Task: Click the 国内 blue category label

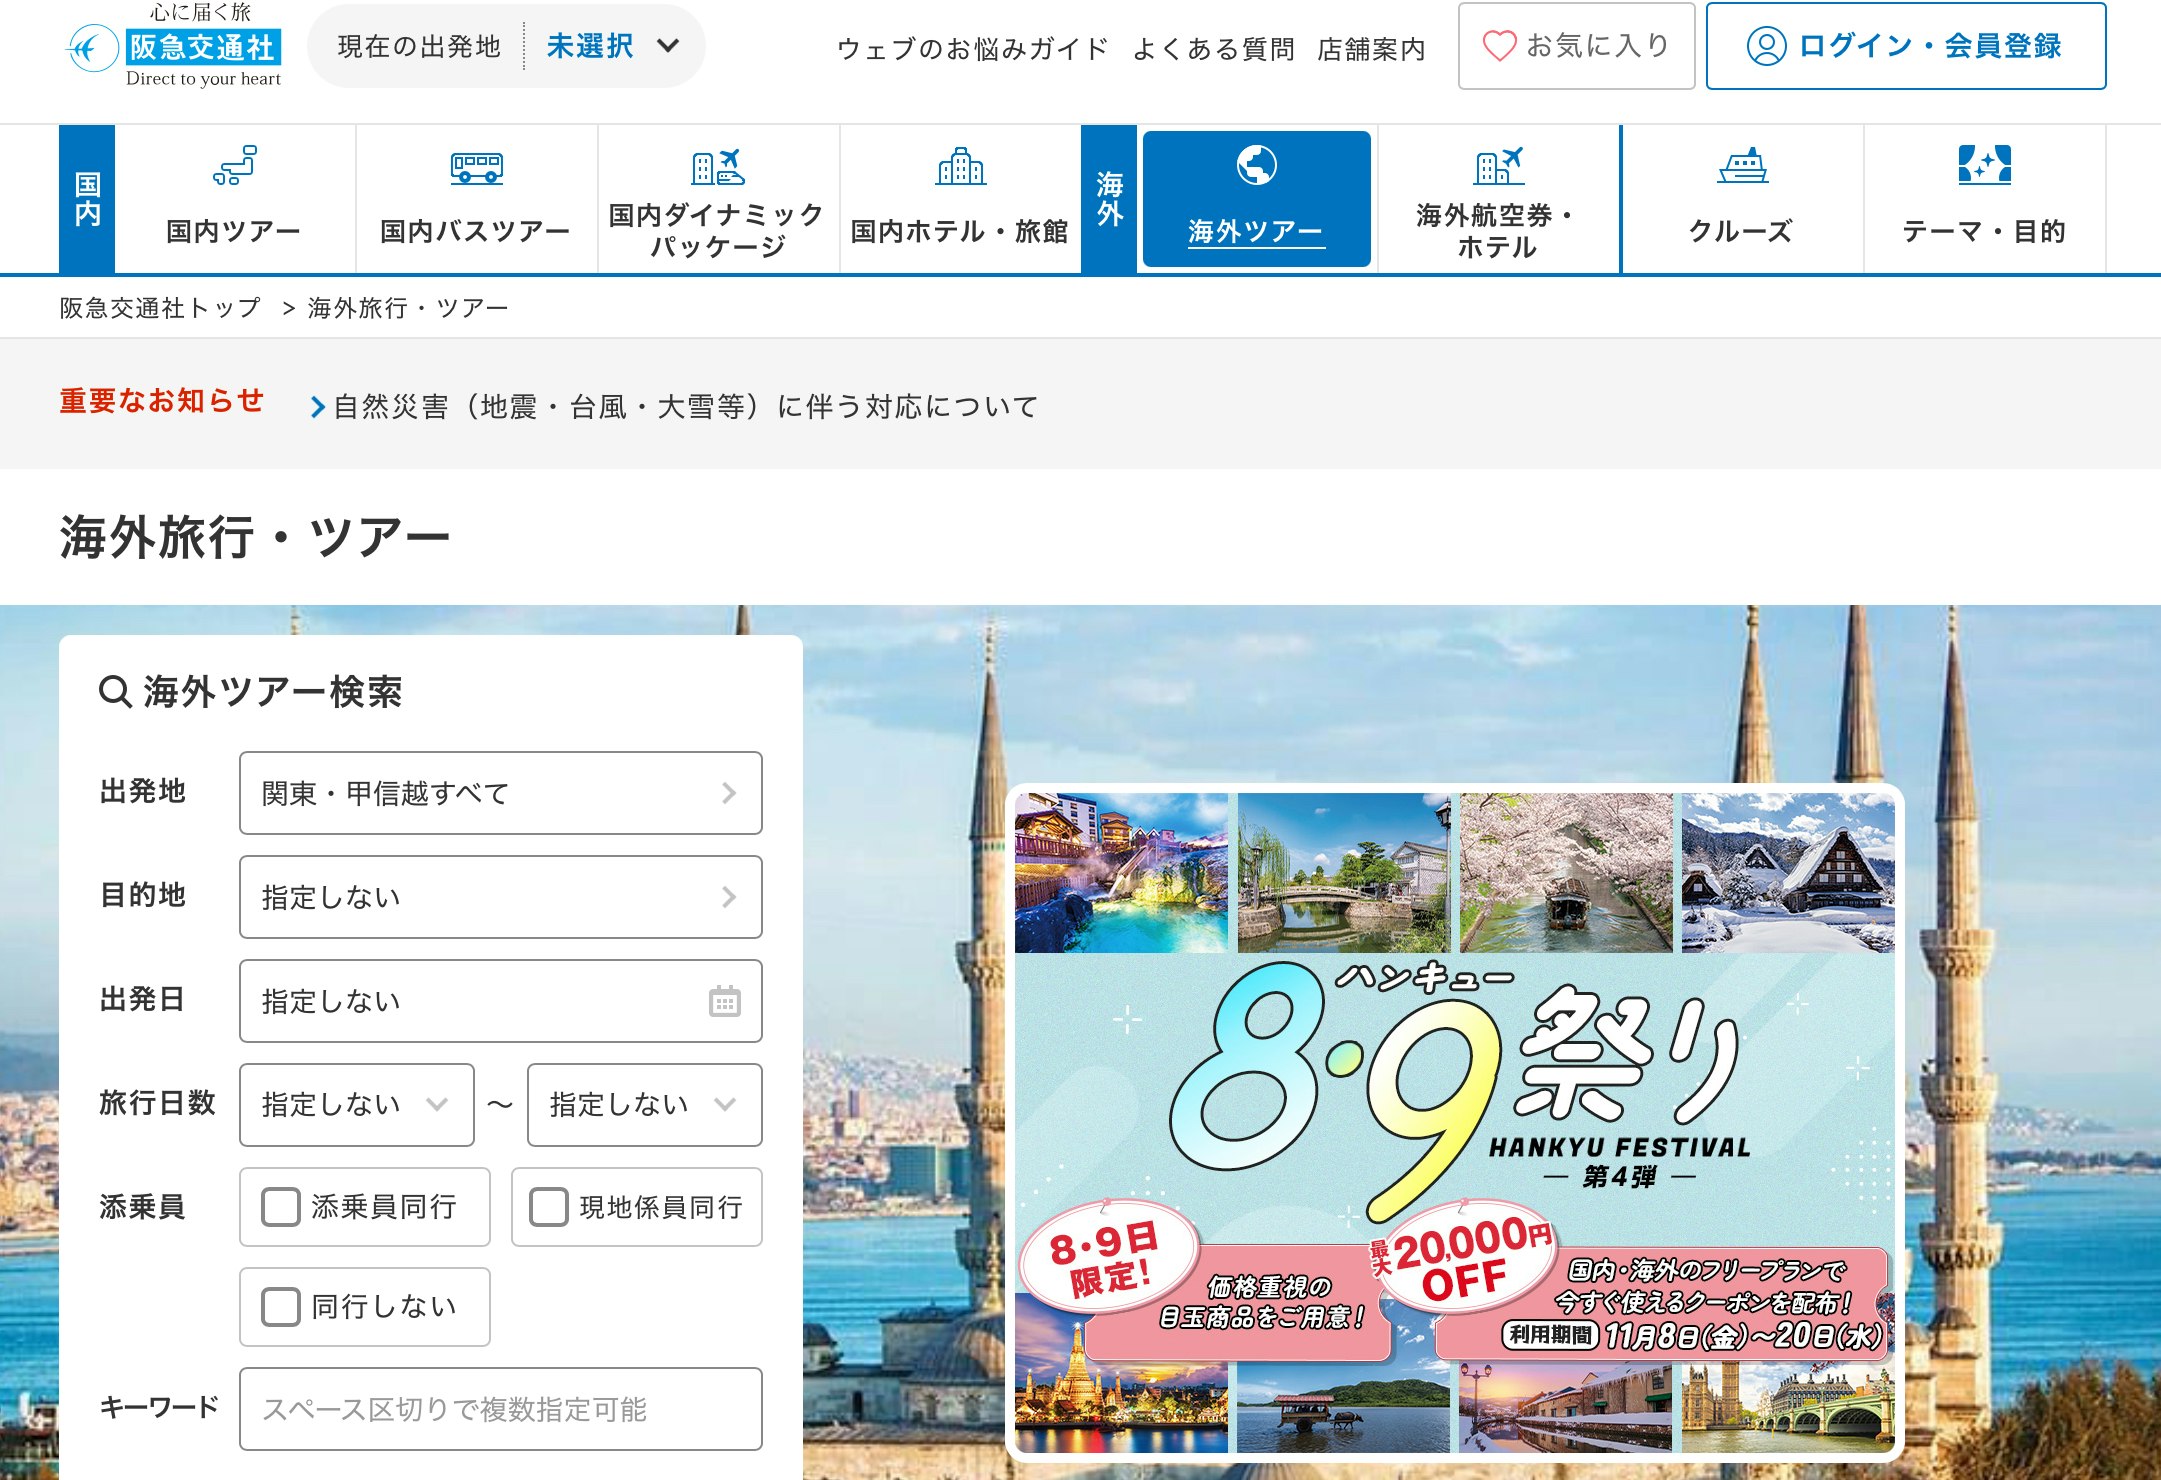Action: 87,199
